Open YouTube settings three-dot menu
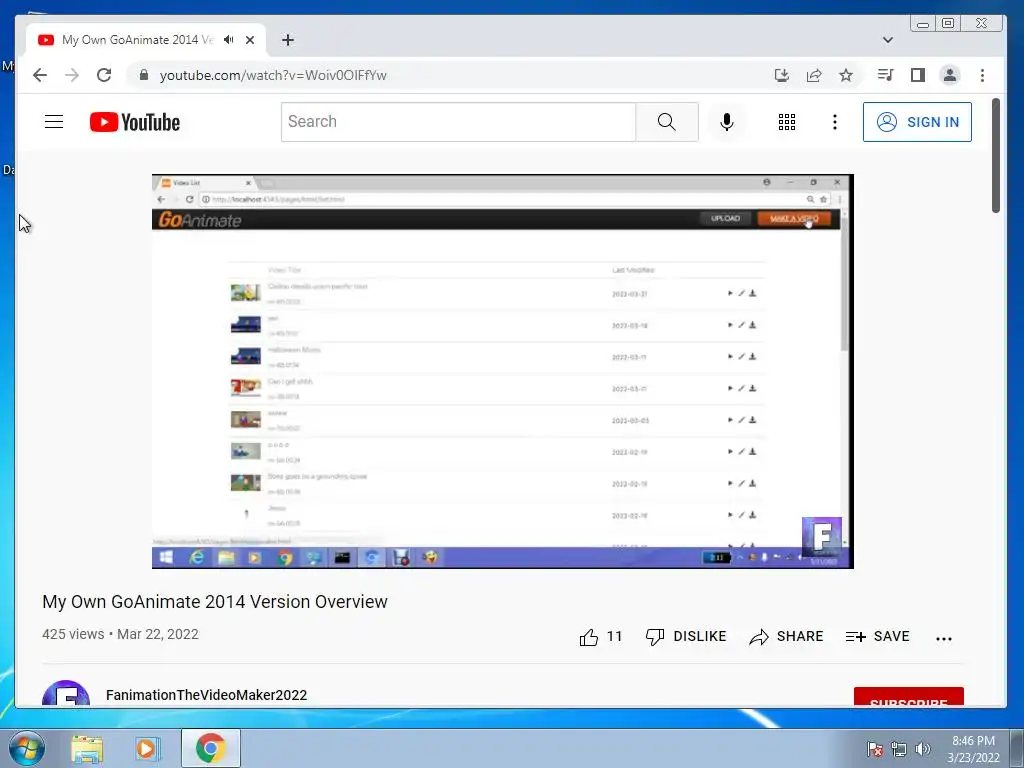This screenshot has width=1024, height=768. click(835, 122)
